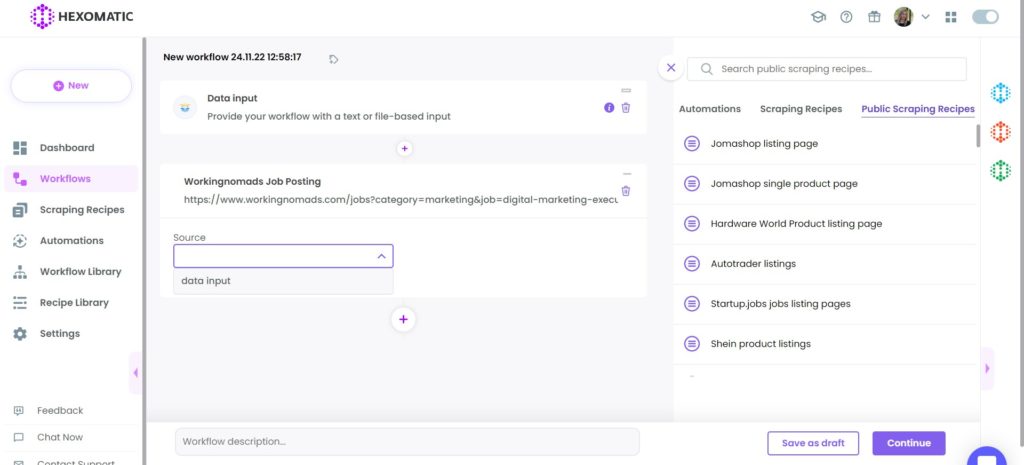
Task: Open the chat bubble widget
Action: pyautogui.click(x=987, y=457)
